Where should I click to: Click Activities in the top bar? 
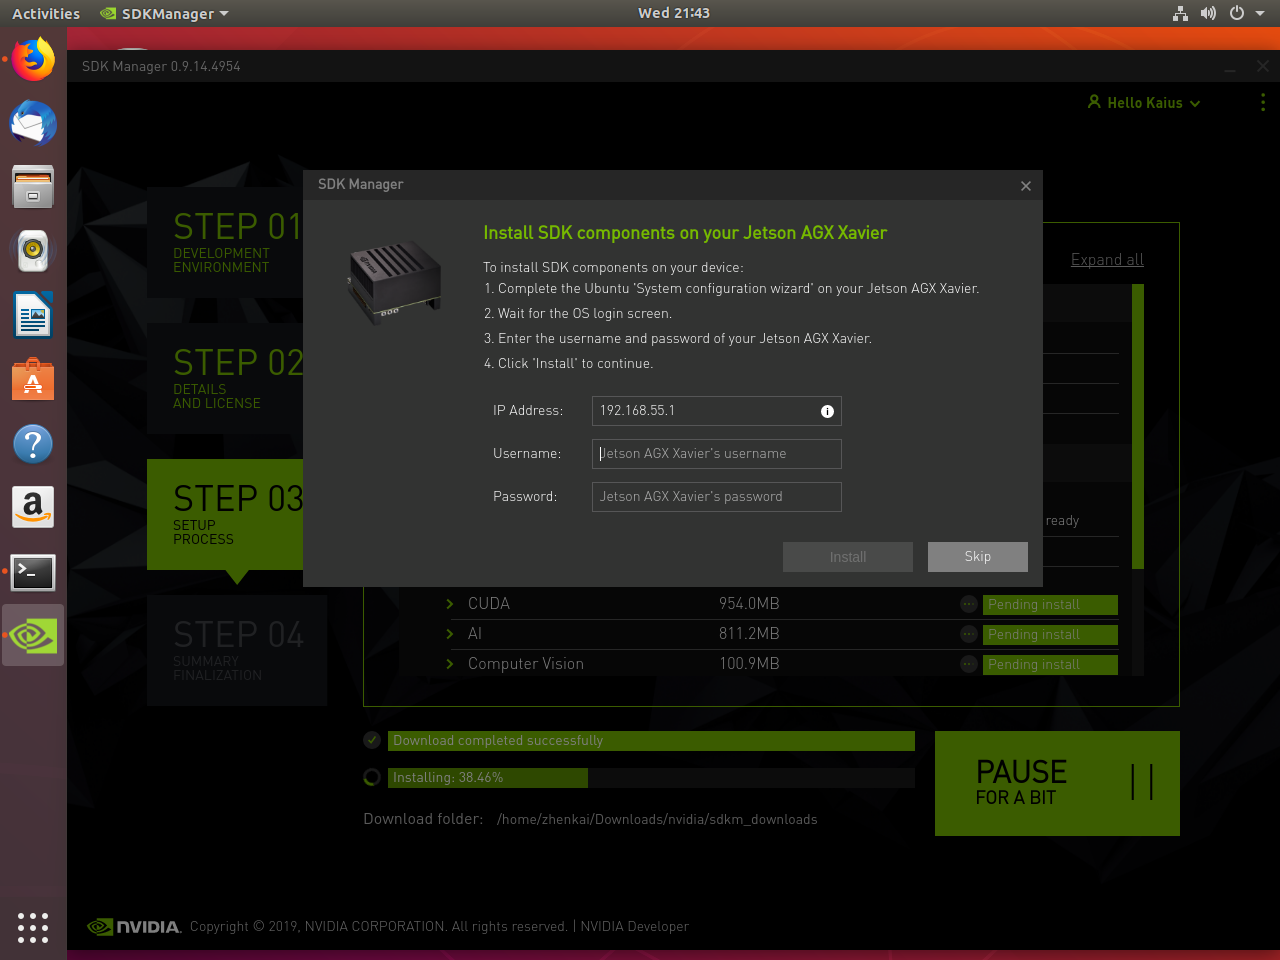pyautogui.click(x=46, y=14)
